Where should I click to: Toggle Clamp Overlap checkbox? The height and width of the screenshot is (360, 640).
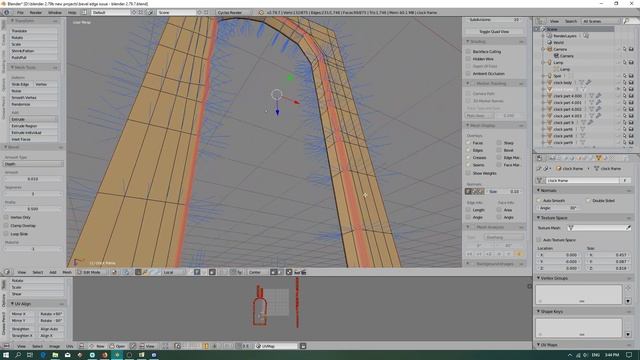click(x=6, y=225)
